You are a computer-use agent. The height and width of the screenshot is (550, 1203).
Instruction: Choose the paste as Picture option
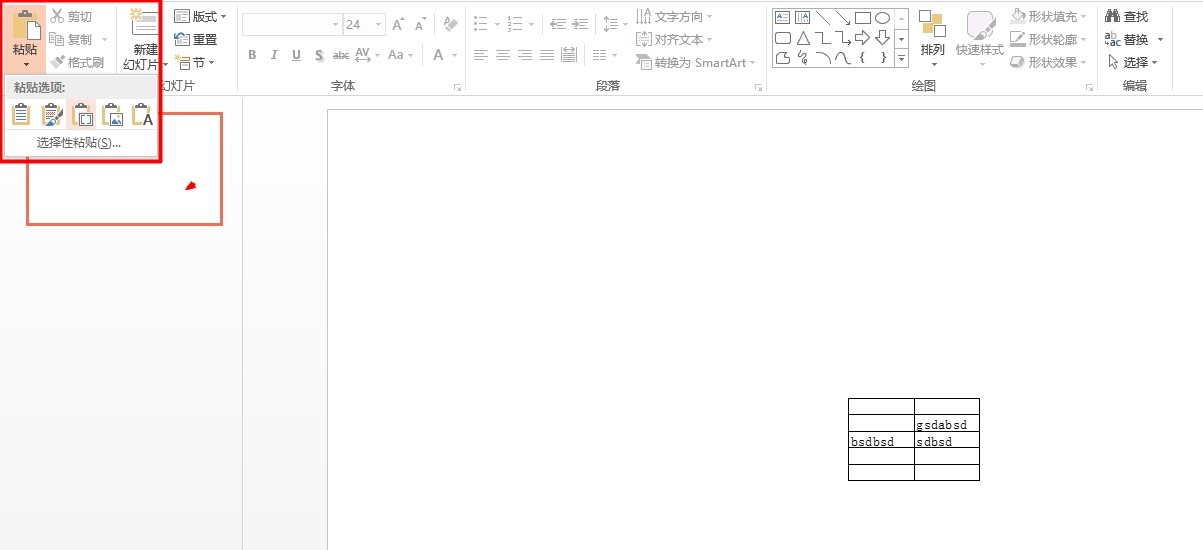(113, 116)
